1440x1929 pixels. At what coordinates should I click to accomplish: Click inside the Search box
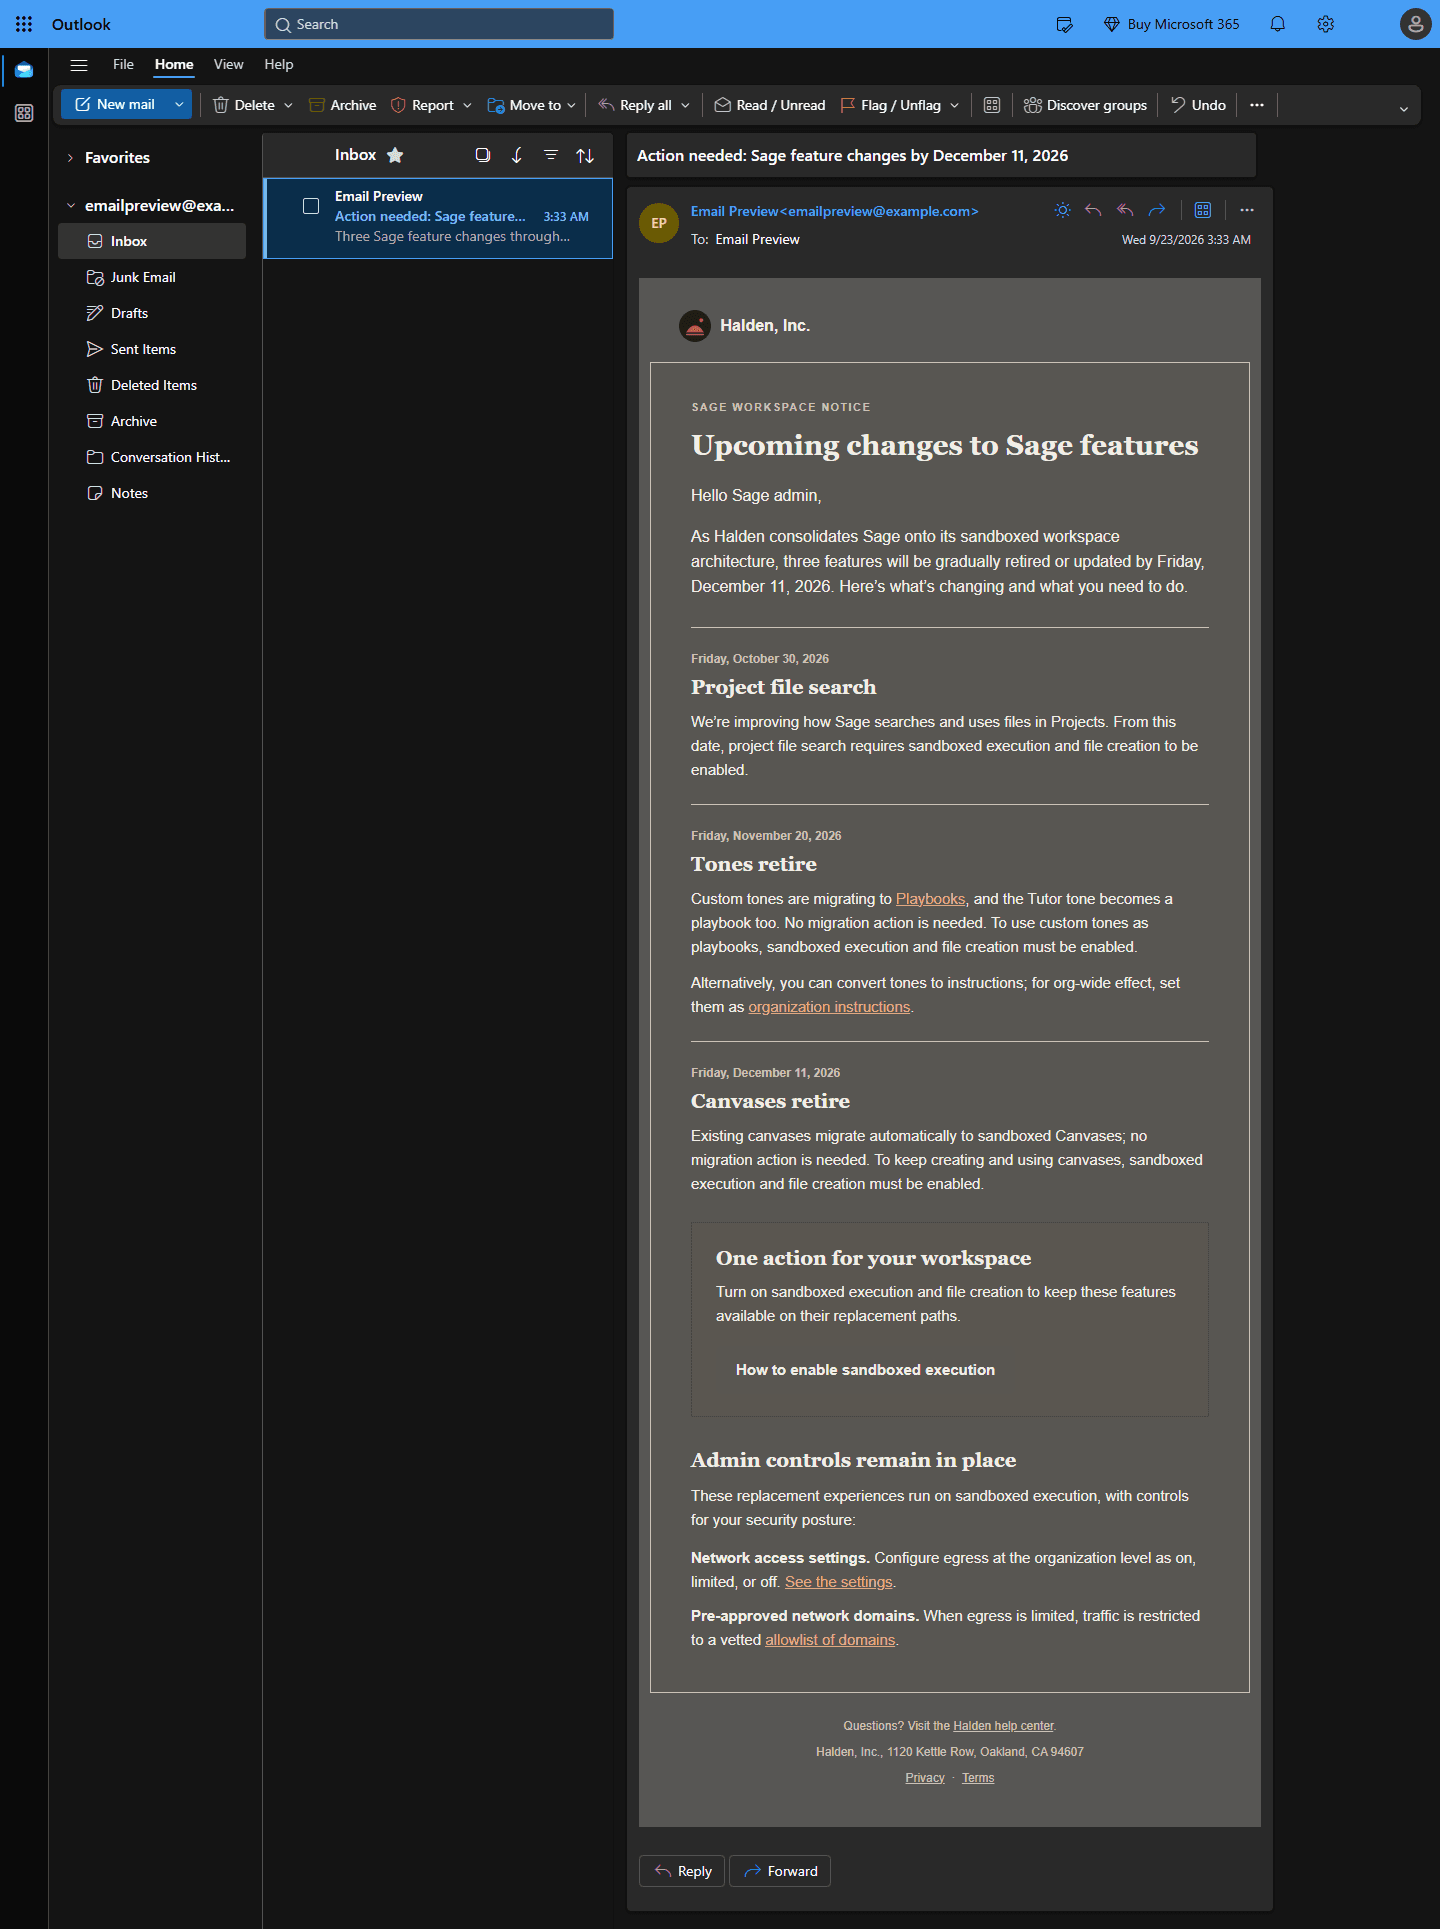pos(439,24)
